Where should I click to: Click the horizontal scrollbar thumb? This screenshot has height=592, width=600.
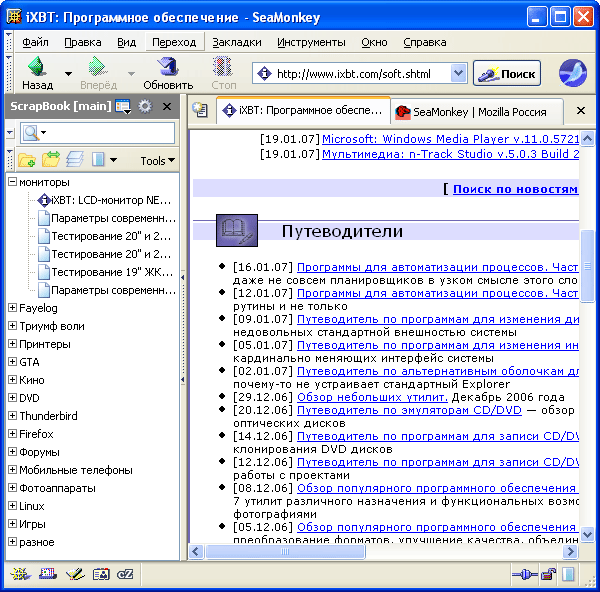(285, 551)
